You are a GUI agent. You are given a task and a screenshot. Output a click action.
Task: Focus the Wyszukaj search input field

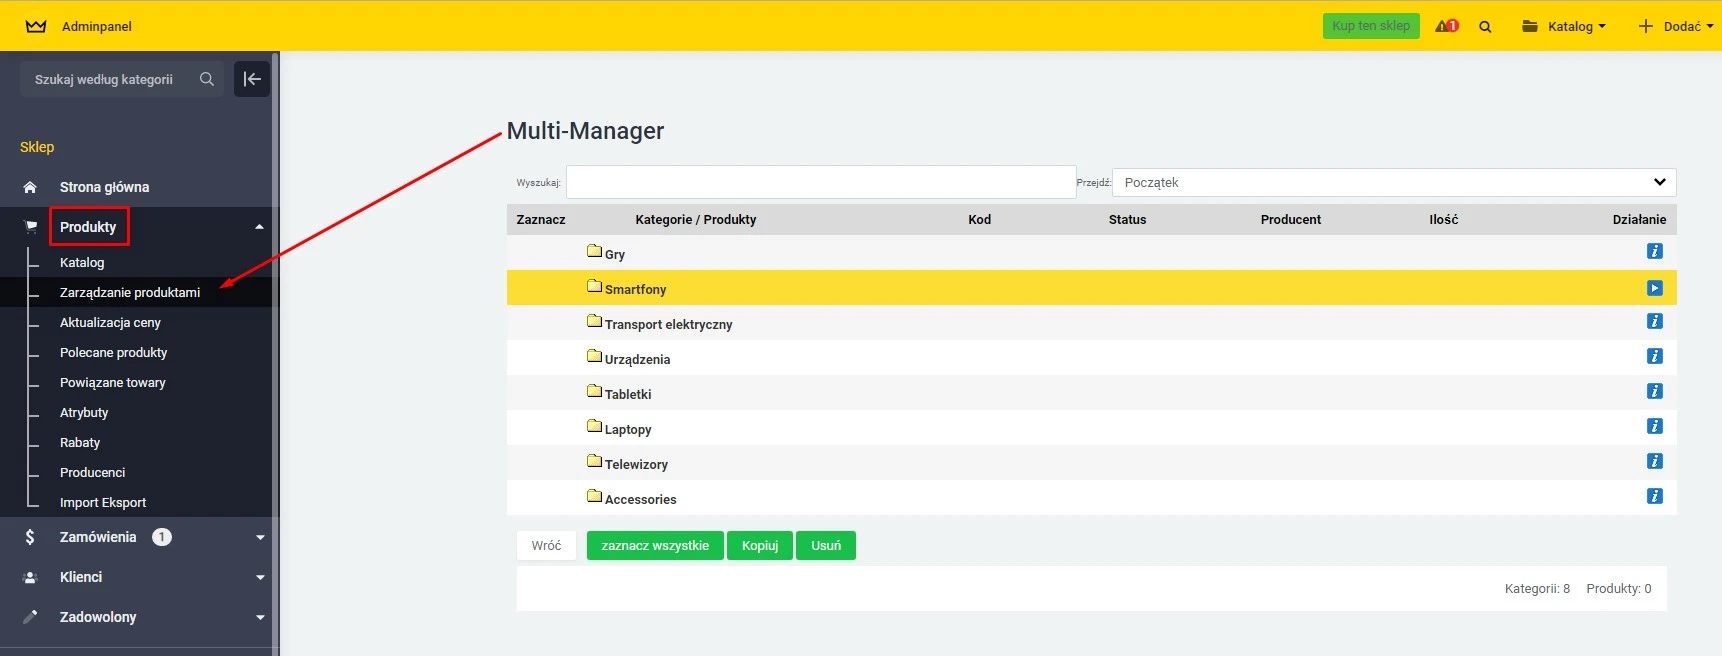point(820,182)
